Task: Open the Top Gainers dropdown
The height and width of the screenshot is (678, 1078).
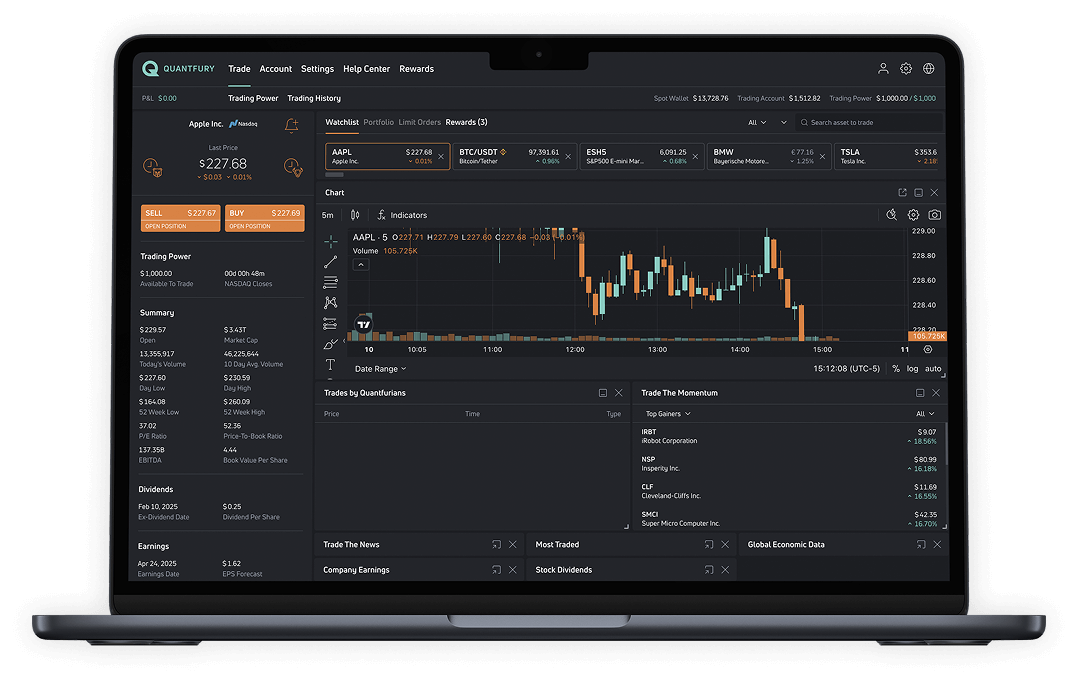Action: (x=668, y=414)
